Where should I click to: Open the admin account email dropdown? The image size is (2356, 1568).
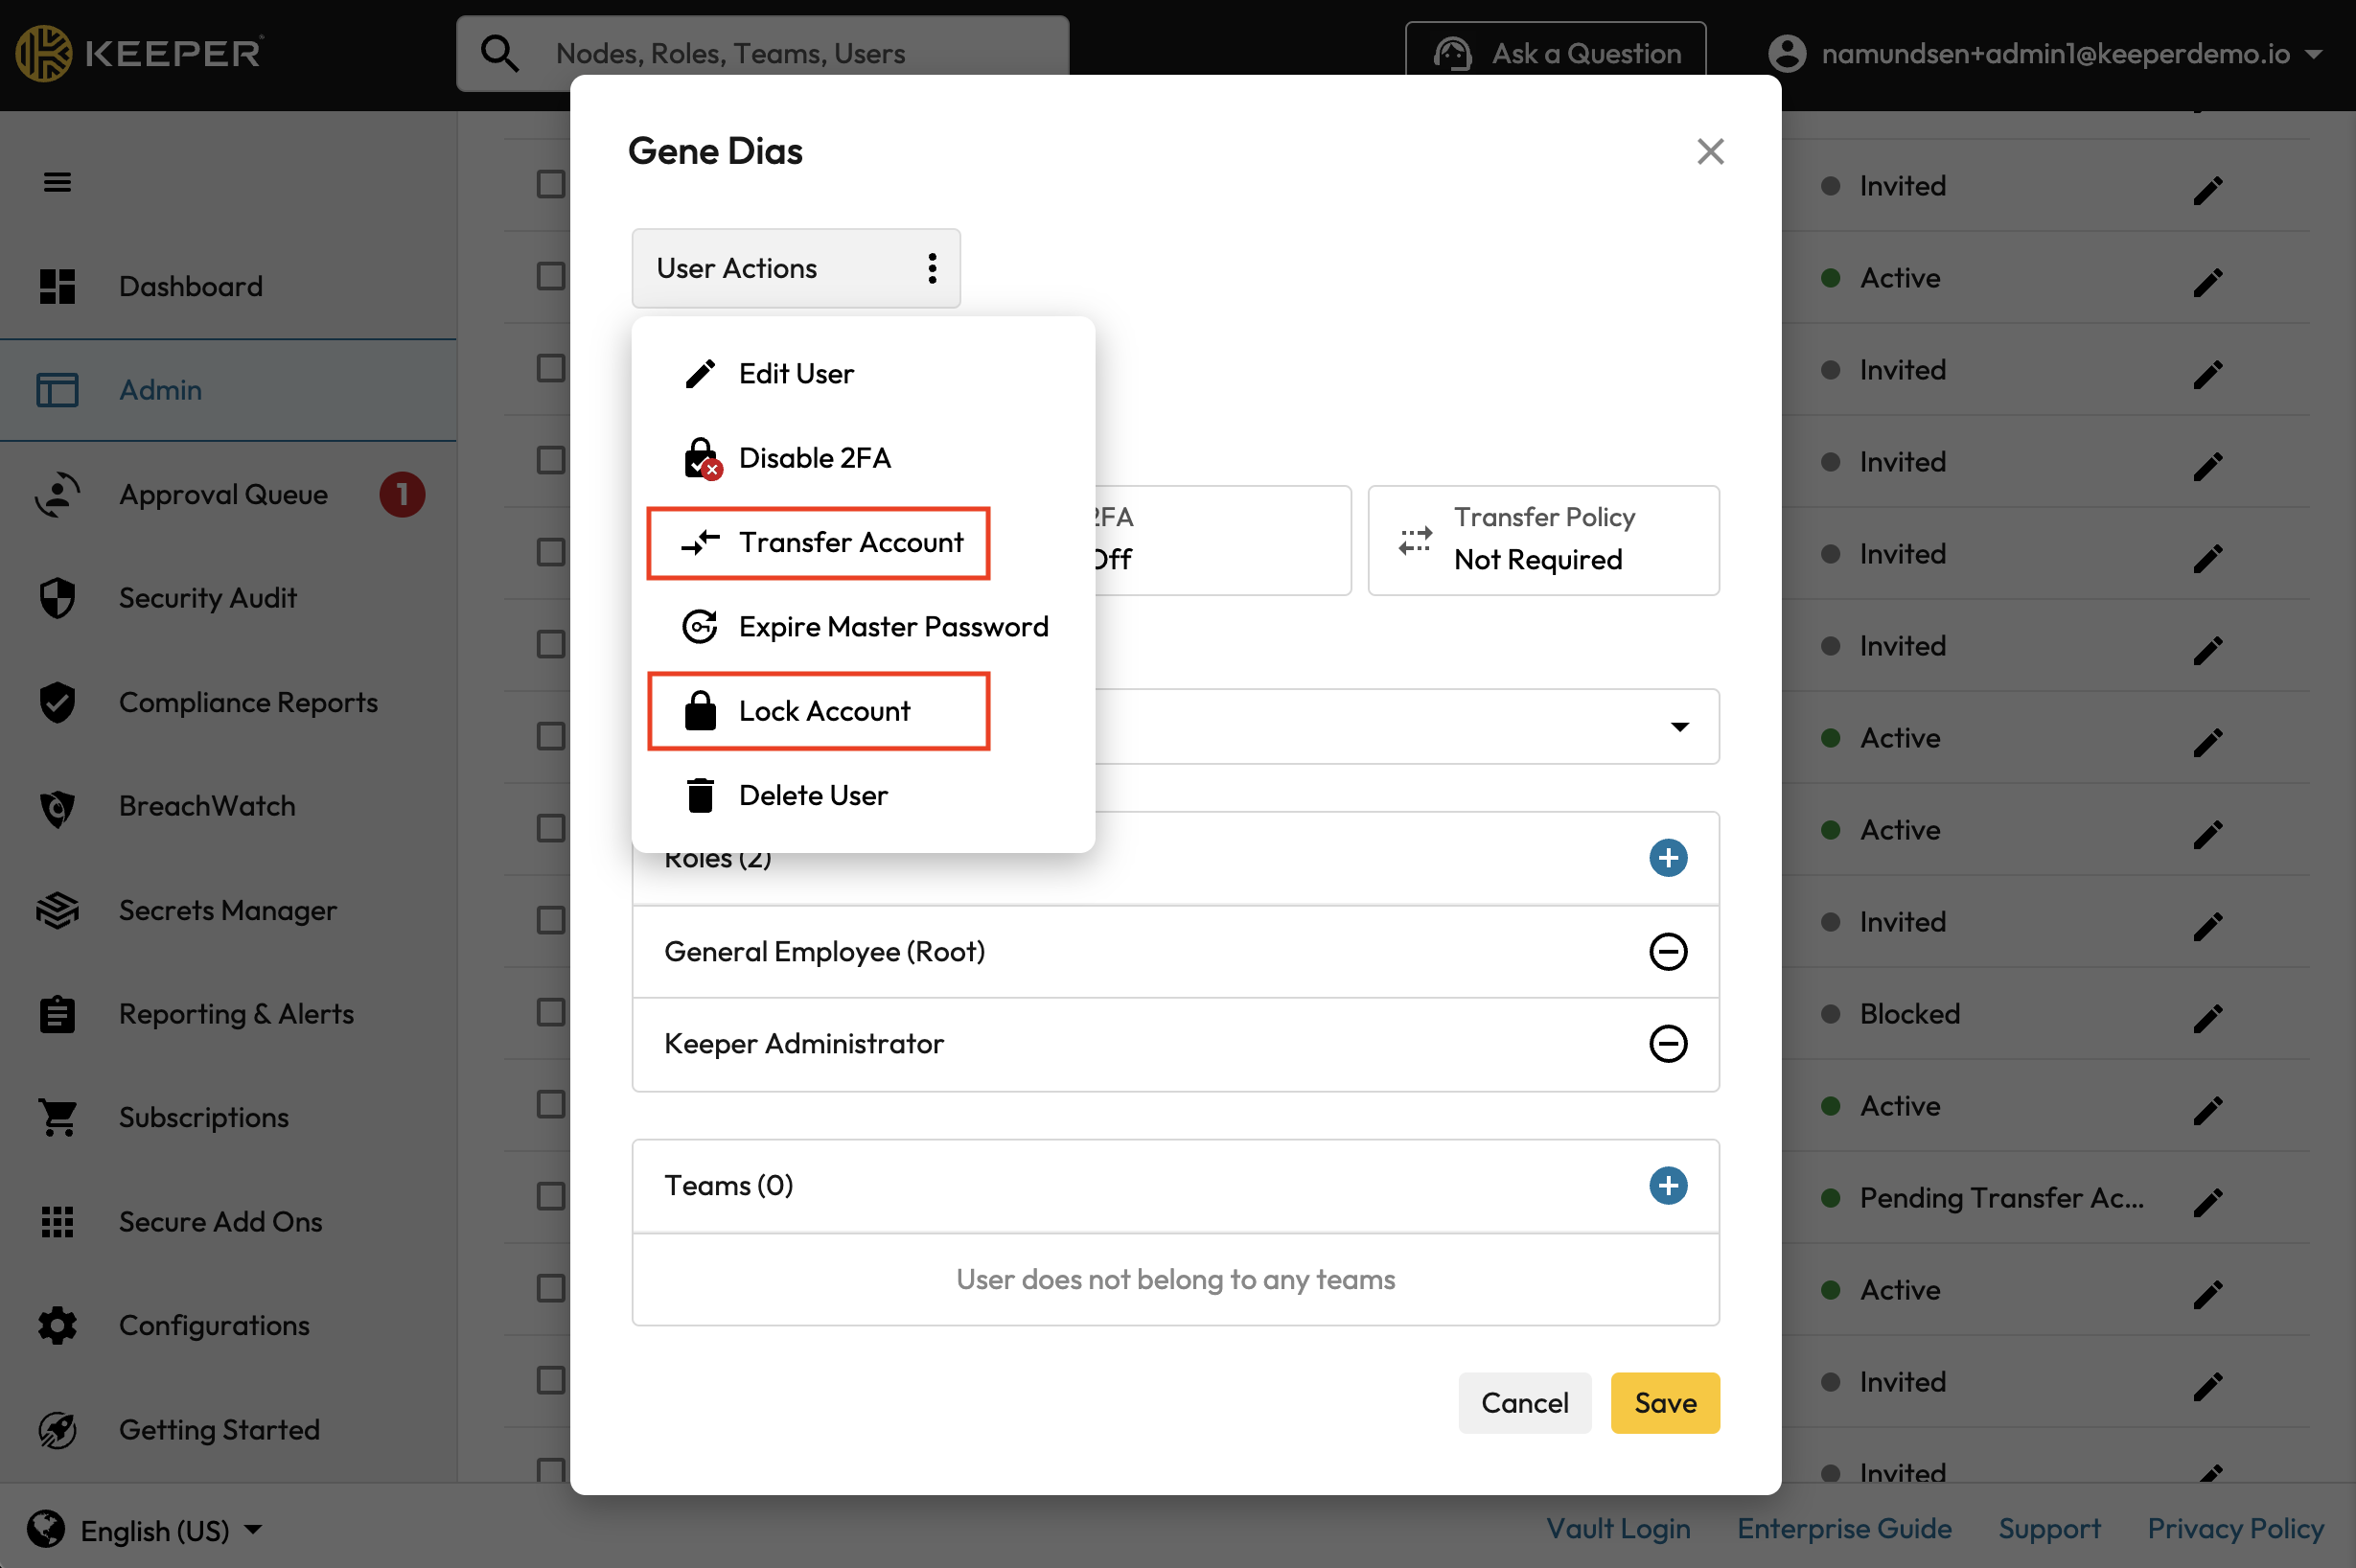(2054, 53)
